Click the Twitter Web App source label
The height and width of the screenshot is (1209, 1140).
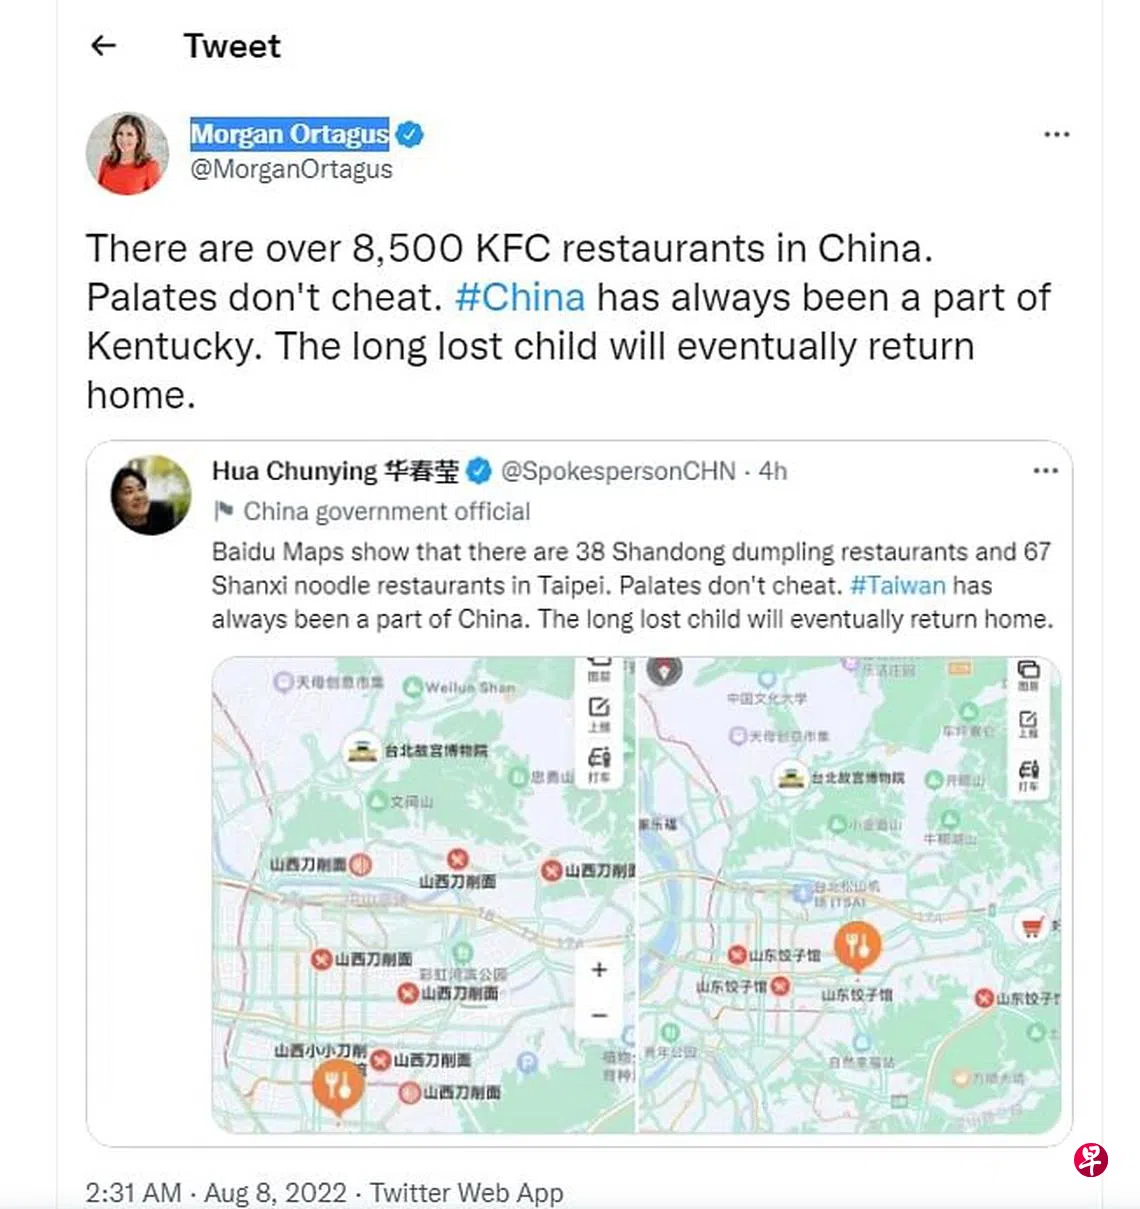pyautogui.click(x=466, y=1192)
